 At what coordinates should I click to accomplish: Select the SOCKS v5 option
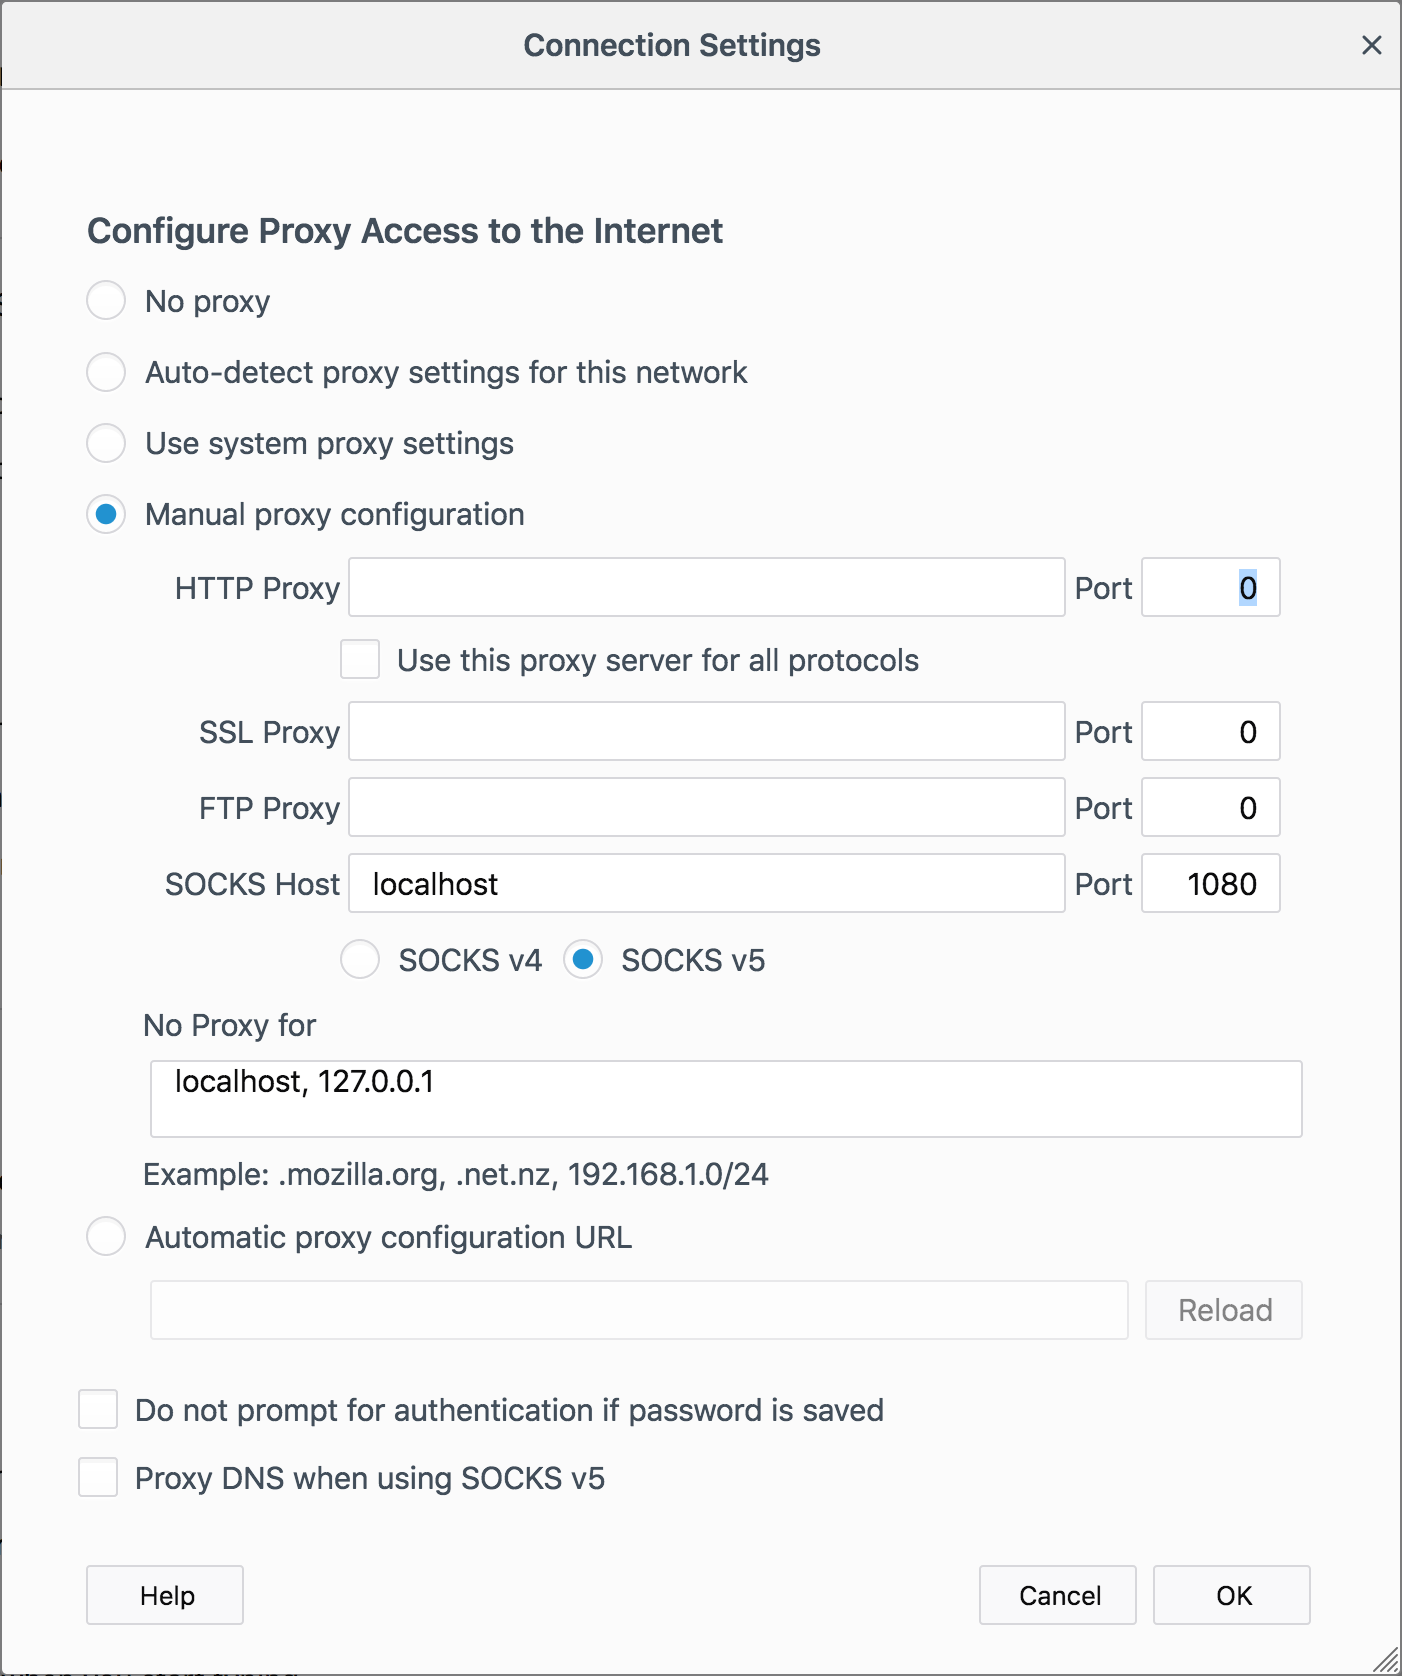[x=583, y=960]
